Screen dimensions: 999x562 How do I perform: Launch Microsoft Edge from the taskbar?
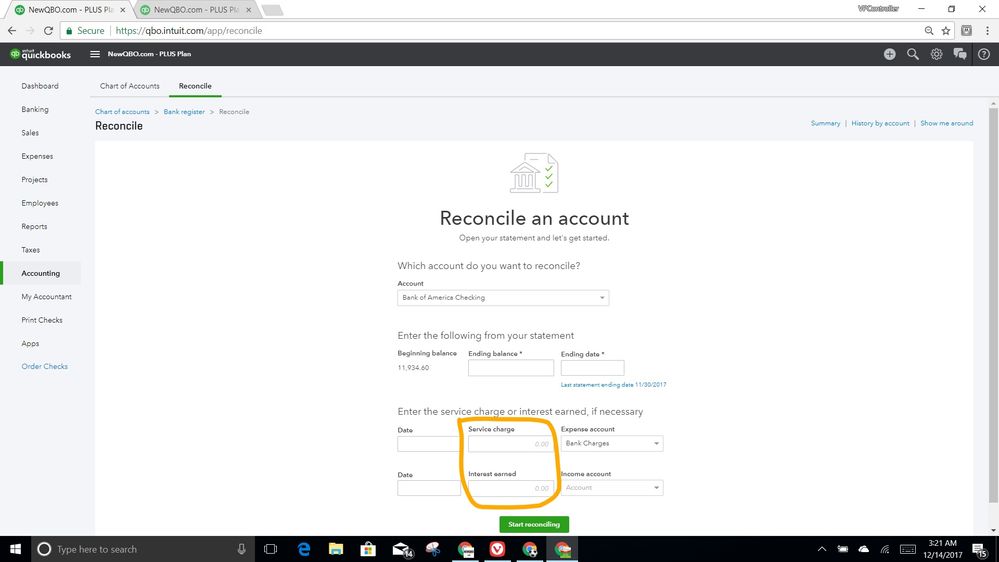click(304, 549)
